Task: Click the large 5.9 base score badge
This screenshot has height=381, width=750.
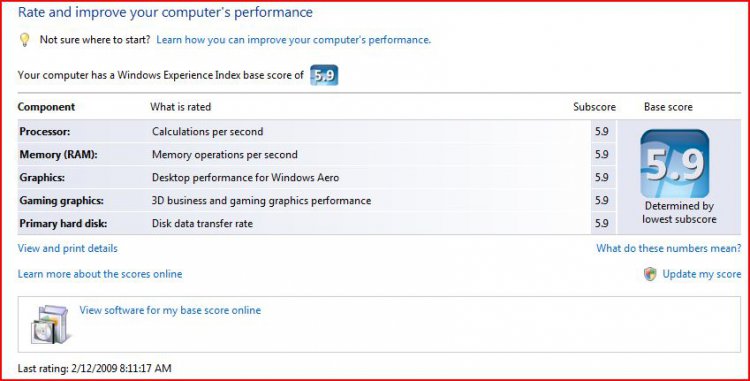Action: [674, 163]
